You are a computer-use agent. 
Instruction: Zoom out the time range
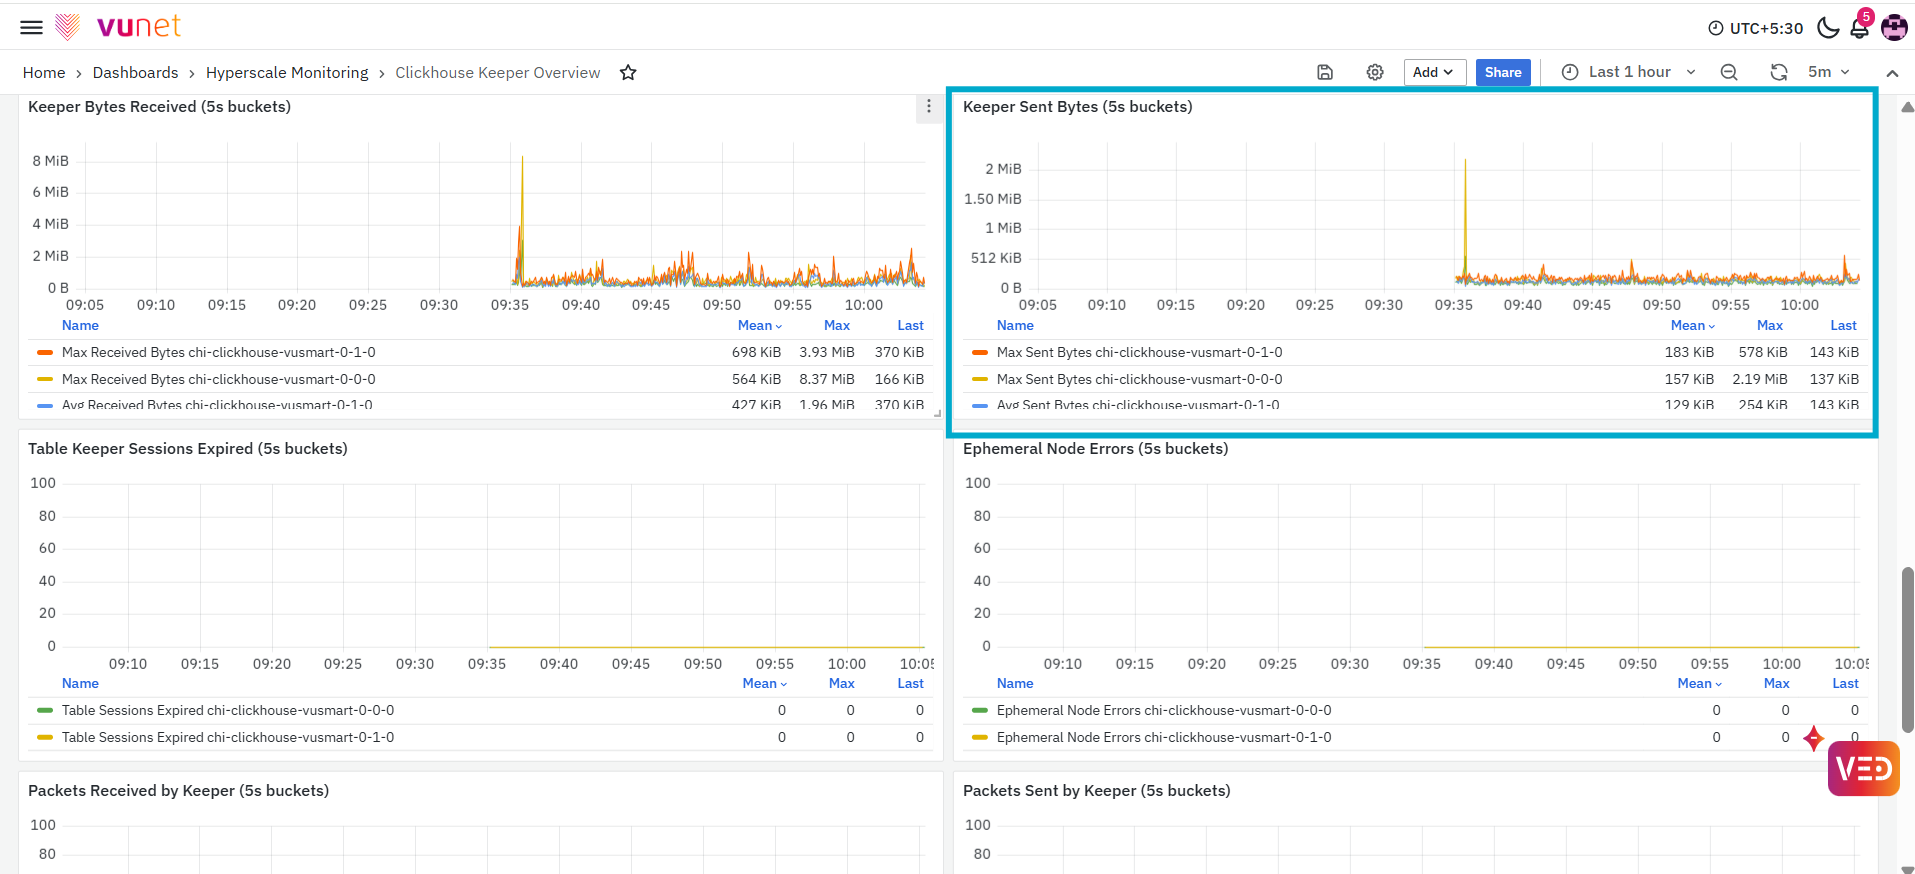click(1729, 72)
